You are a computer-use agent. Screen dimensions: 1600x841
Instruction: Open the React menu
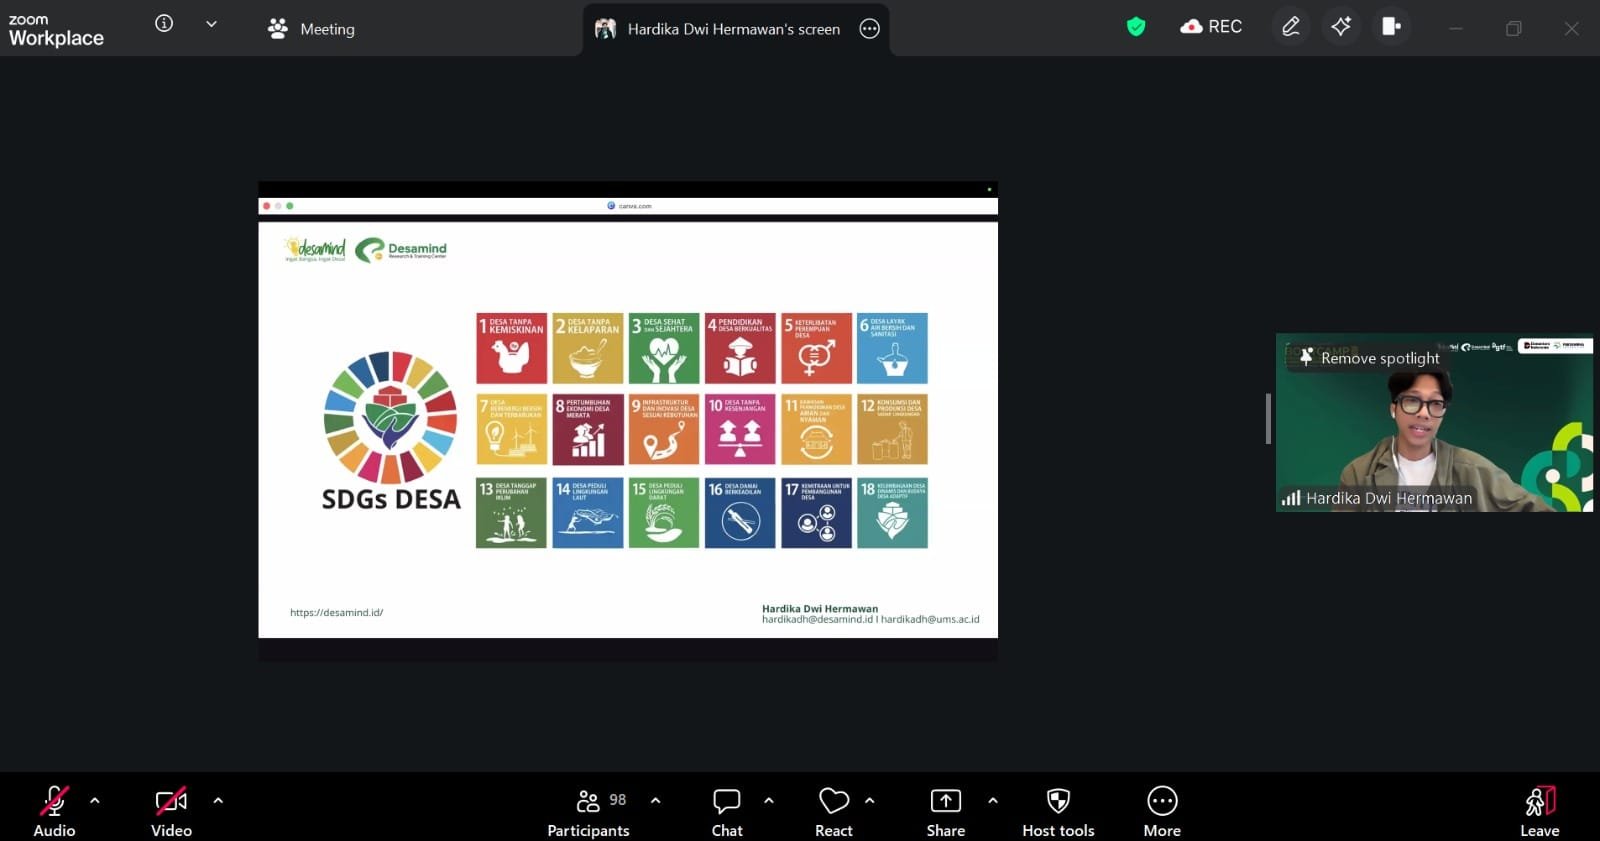(834, 811)
